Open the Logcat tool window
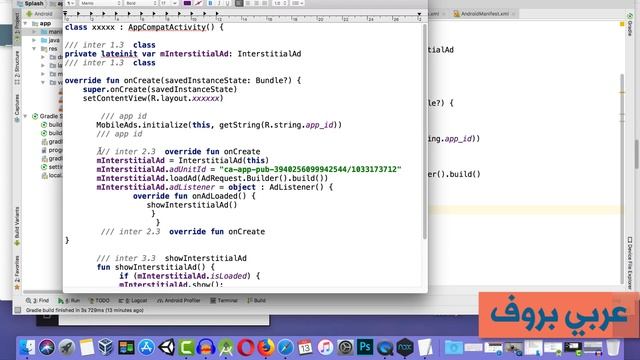Viewport: 640px width, 360px height. [133, 300]
